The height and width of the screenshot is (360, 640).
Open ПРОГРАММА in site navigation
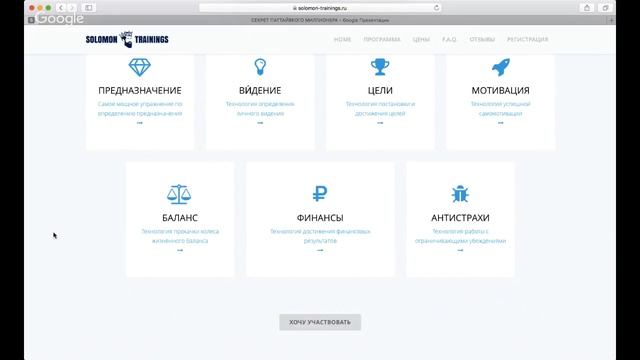[382, 39]
